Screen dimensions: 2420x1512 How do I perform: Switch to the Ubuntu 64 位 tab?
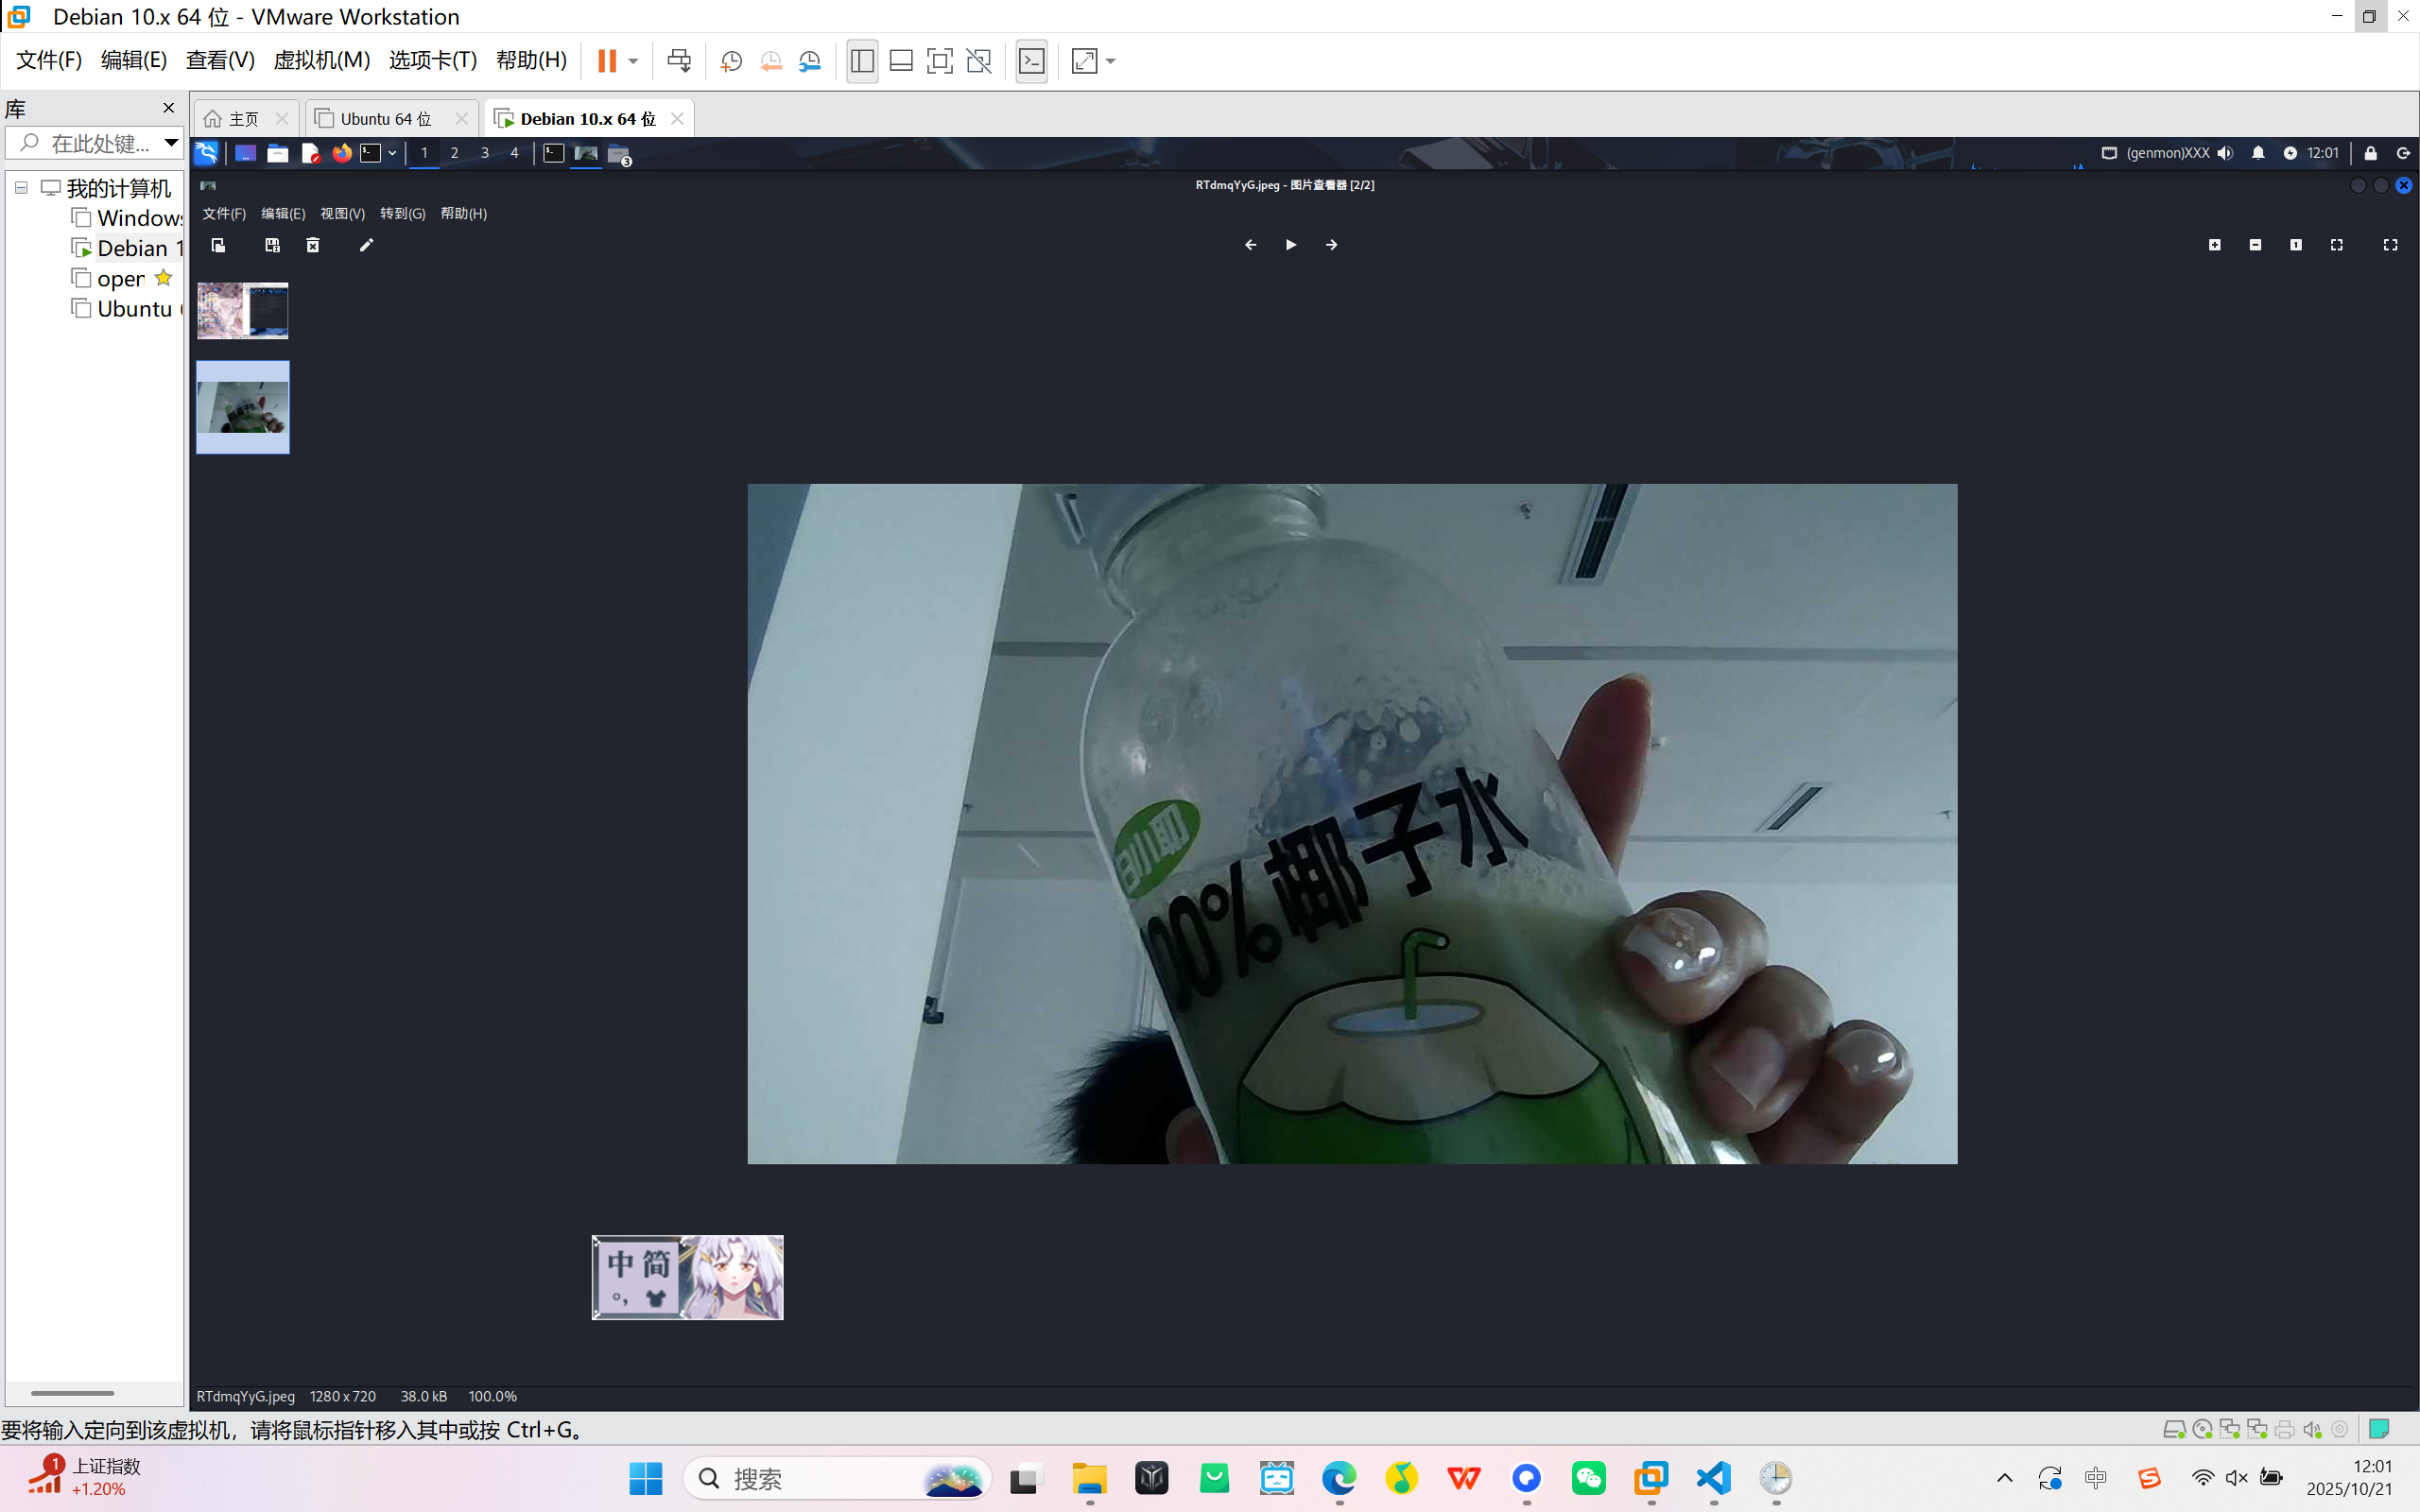click(x=385, y=119)
